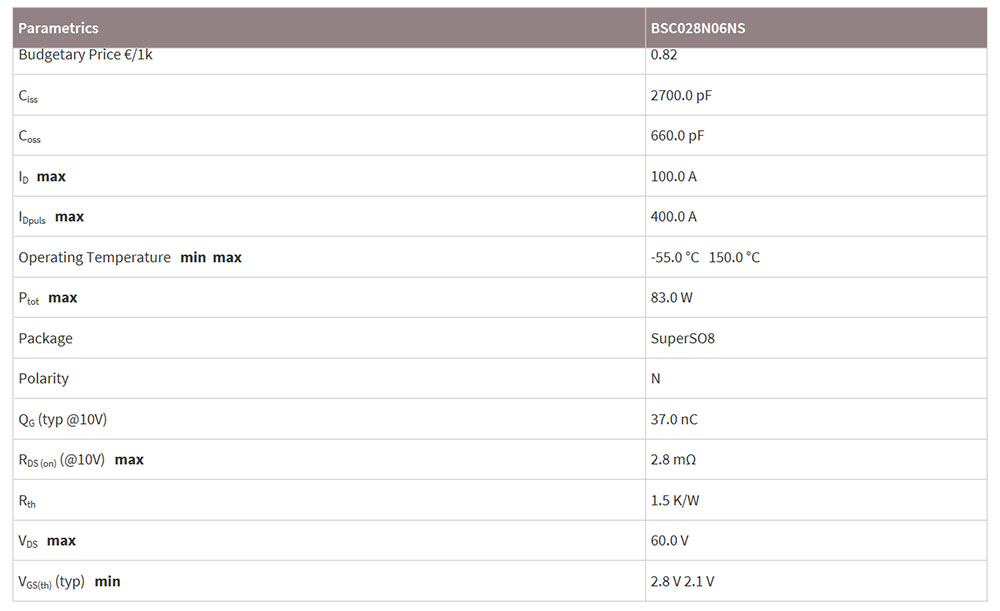Viewport: 1000px width, 611px height.
Task: Select the Ciss parameter label
Action: click(28, 96)
